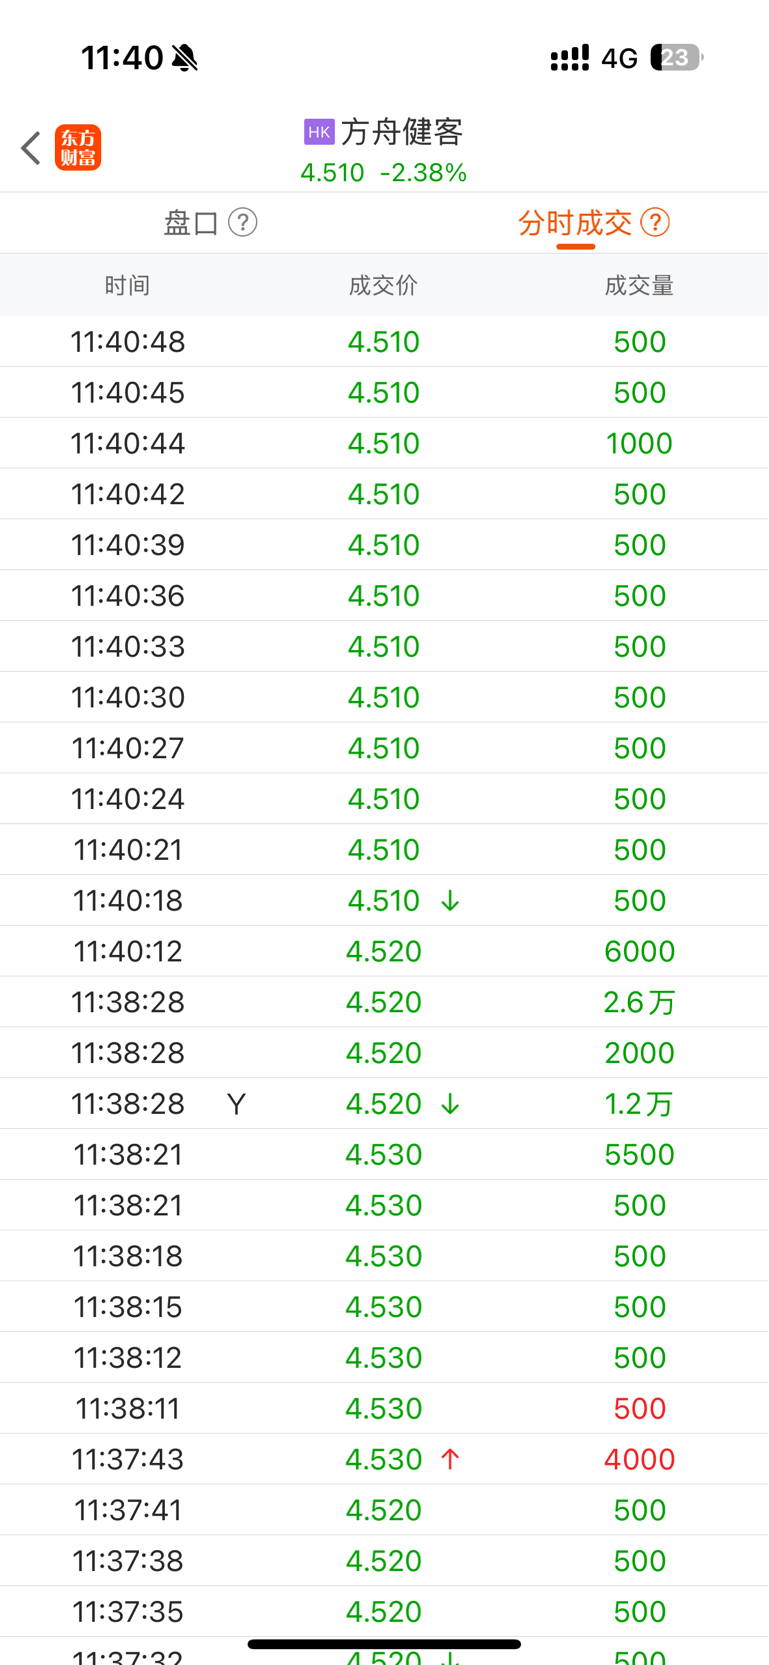This screenshot has width=769, height=1665.
Task: Open the 东方财富 orange app logo
Action: click(x=78, y=148)
